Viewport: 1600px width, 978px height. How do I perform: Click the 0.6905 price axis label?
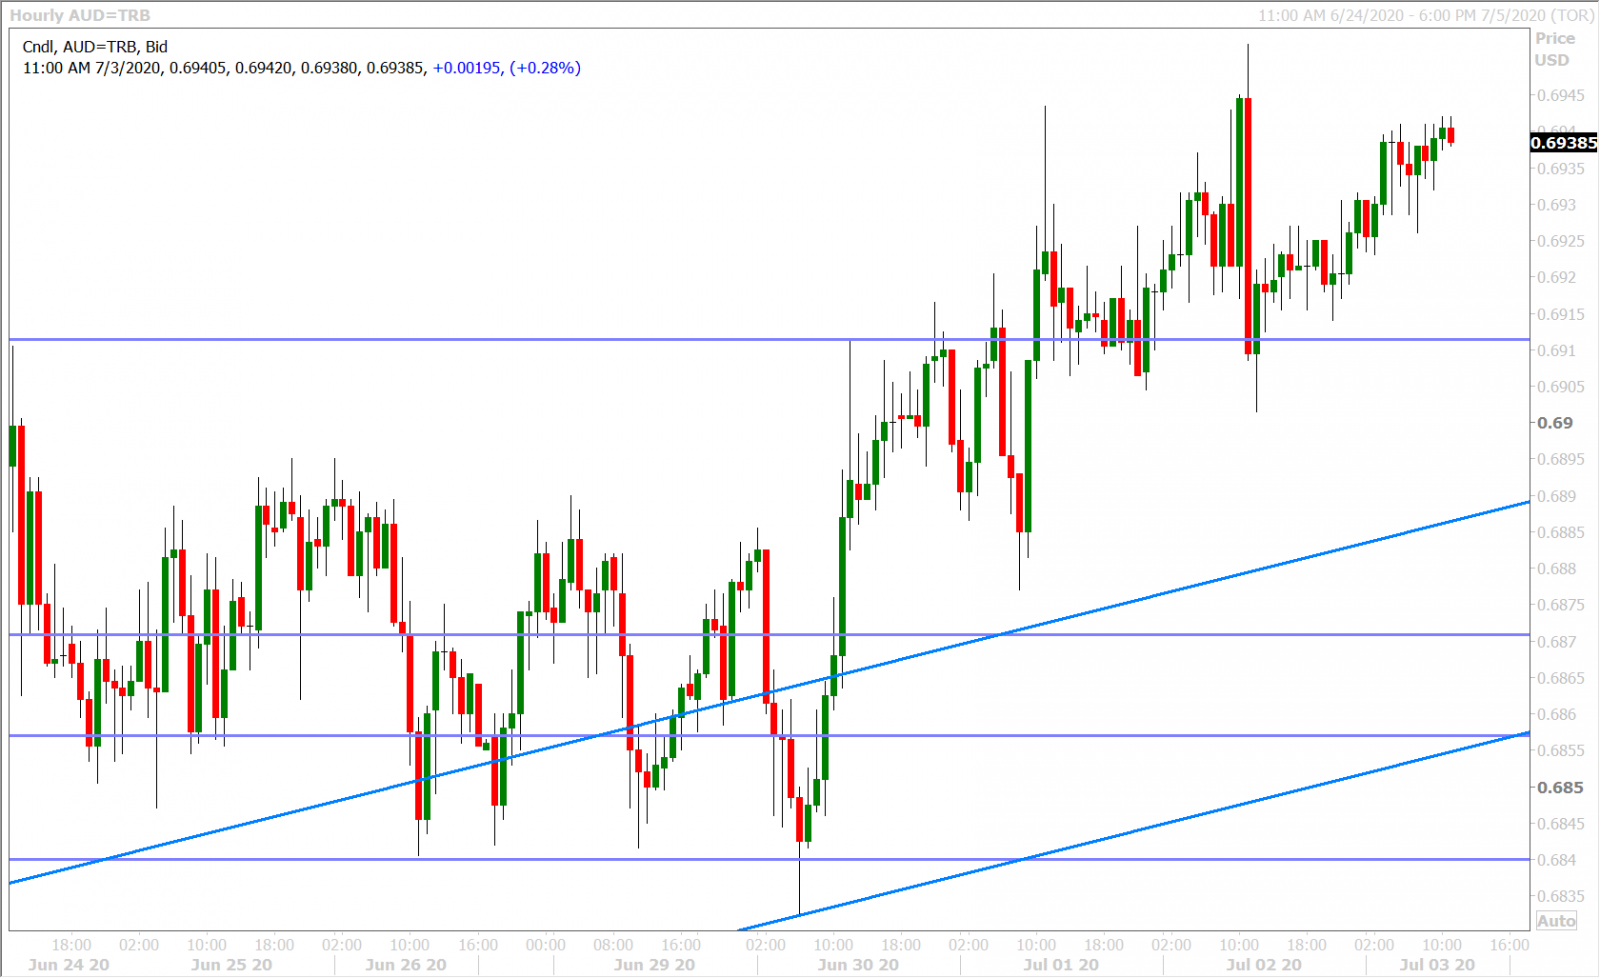(x=1561, y=387)
